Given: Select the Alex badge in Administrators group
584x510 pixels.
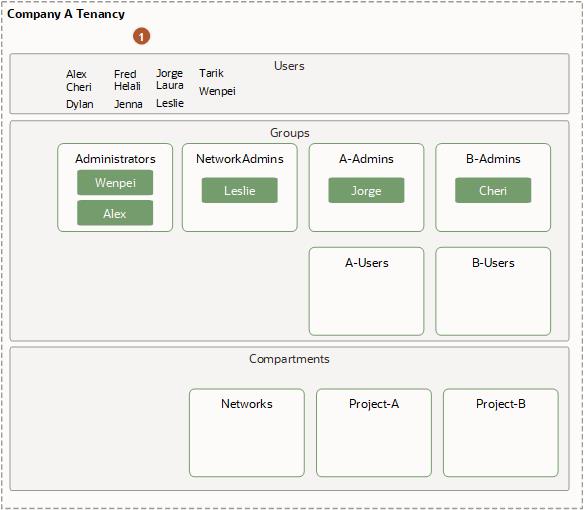Looking at the screenshot, I should click(x=115, y=213).
